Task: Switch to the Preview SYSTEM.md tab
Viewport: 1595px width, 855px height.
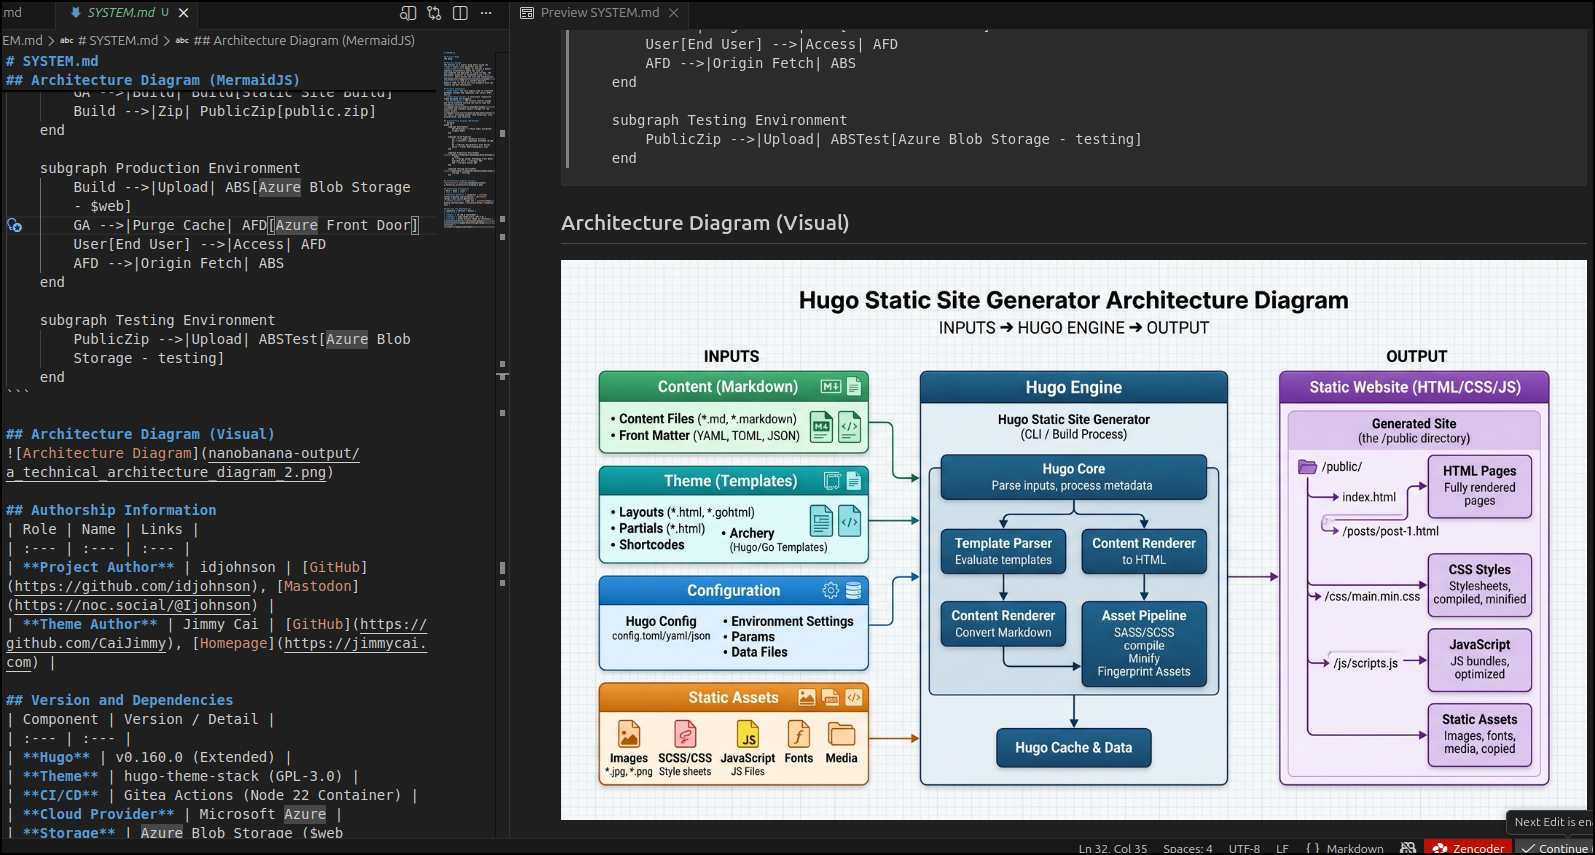Action: tap(598, 13)
